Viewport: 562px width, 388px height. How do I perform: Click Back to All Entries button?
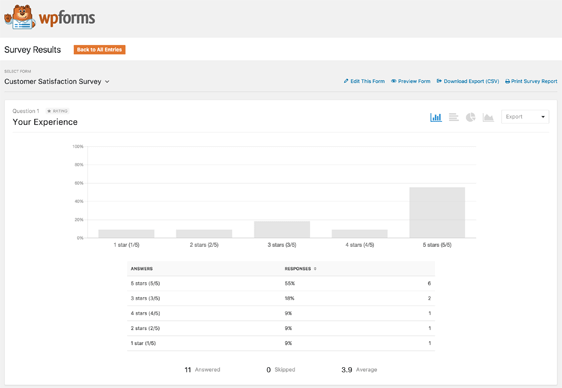(100, 49)
